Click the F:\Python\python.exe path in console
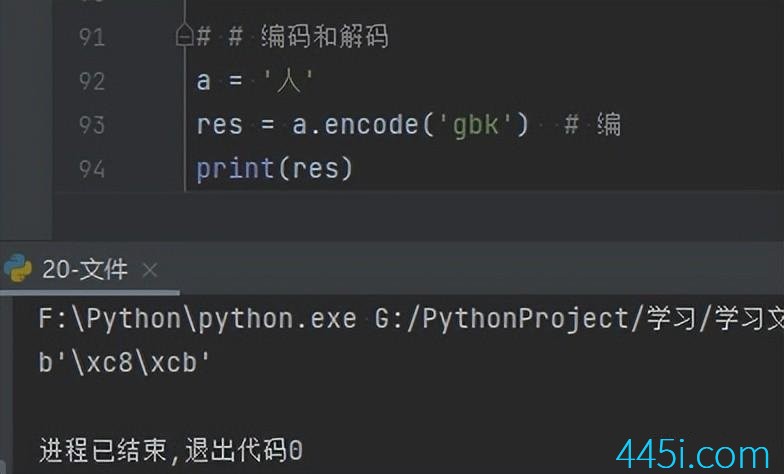Viewport: 784px width, 474px height. [198, 318]
